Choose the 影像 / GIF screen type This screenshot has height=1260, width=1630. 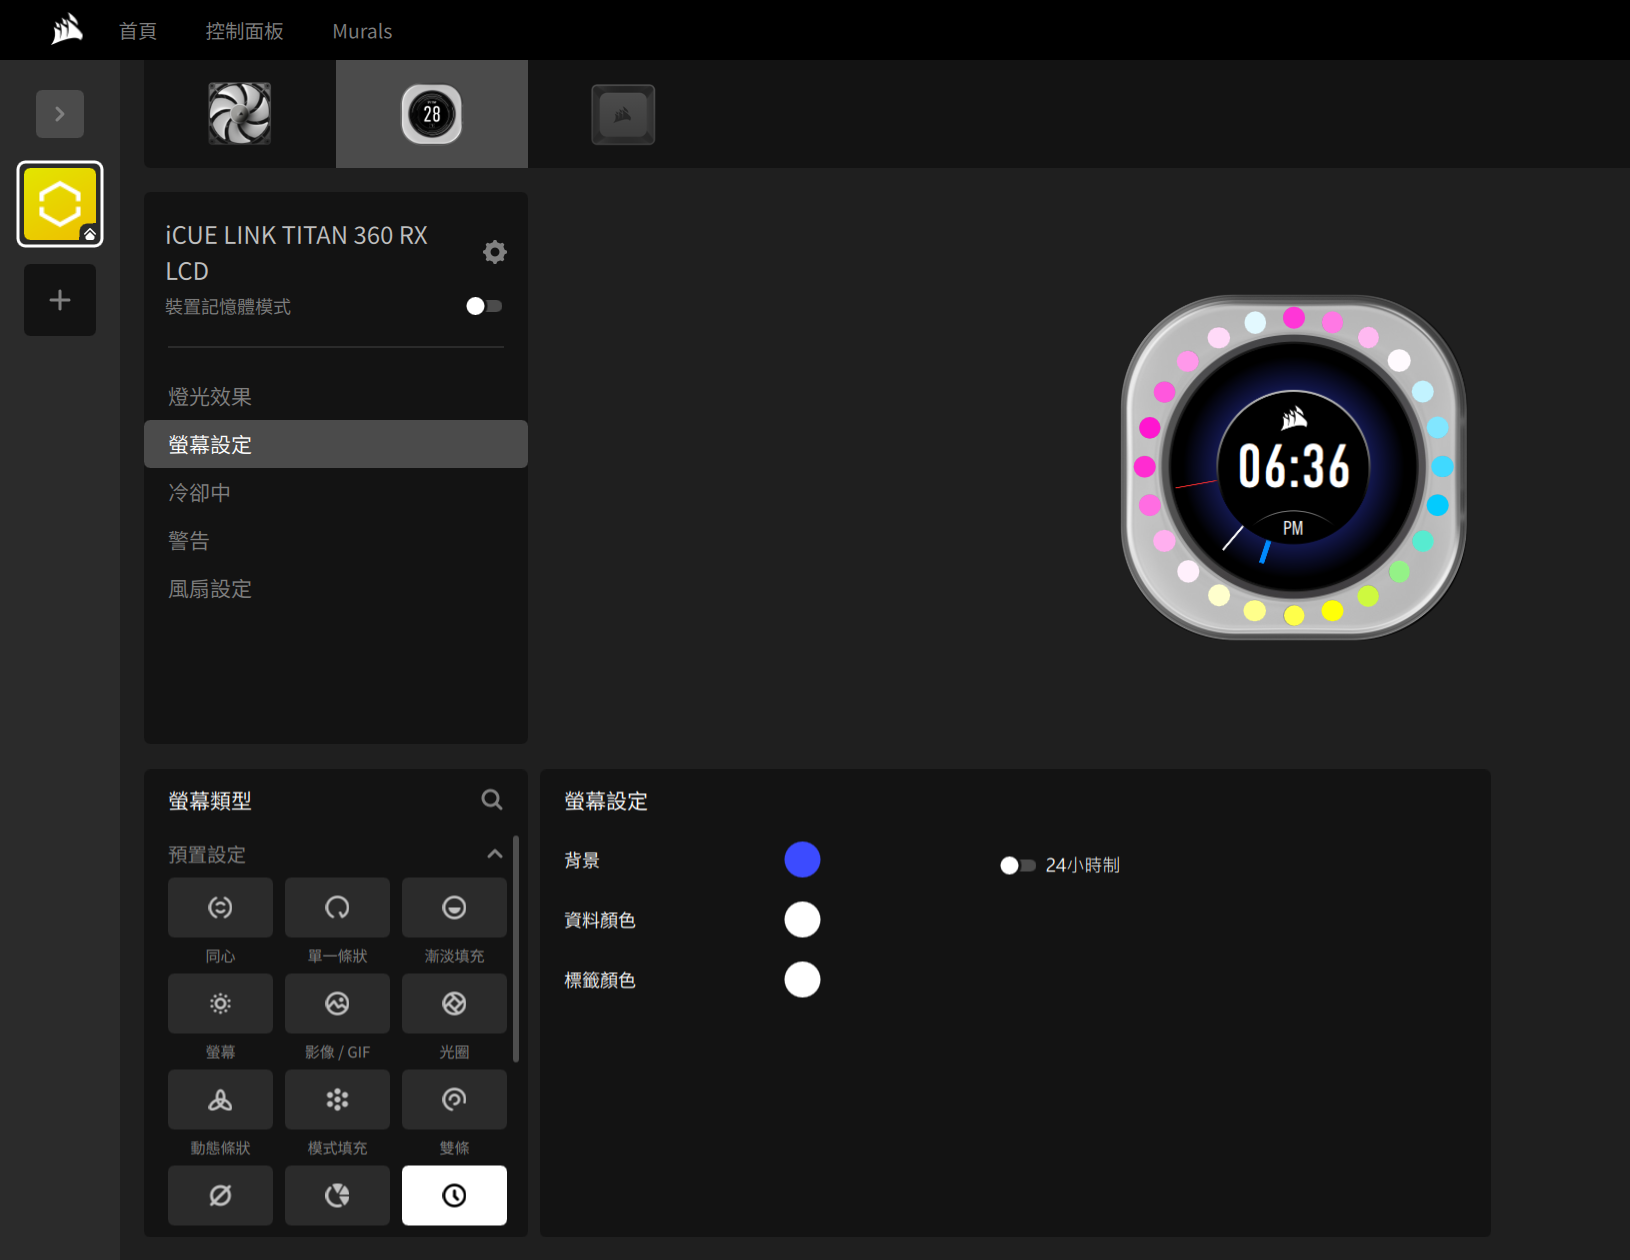click(x=337, y=1003)
